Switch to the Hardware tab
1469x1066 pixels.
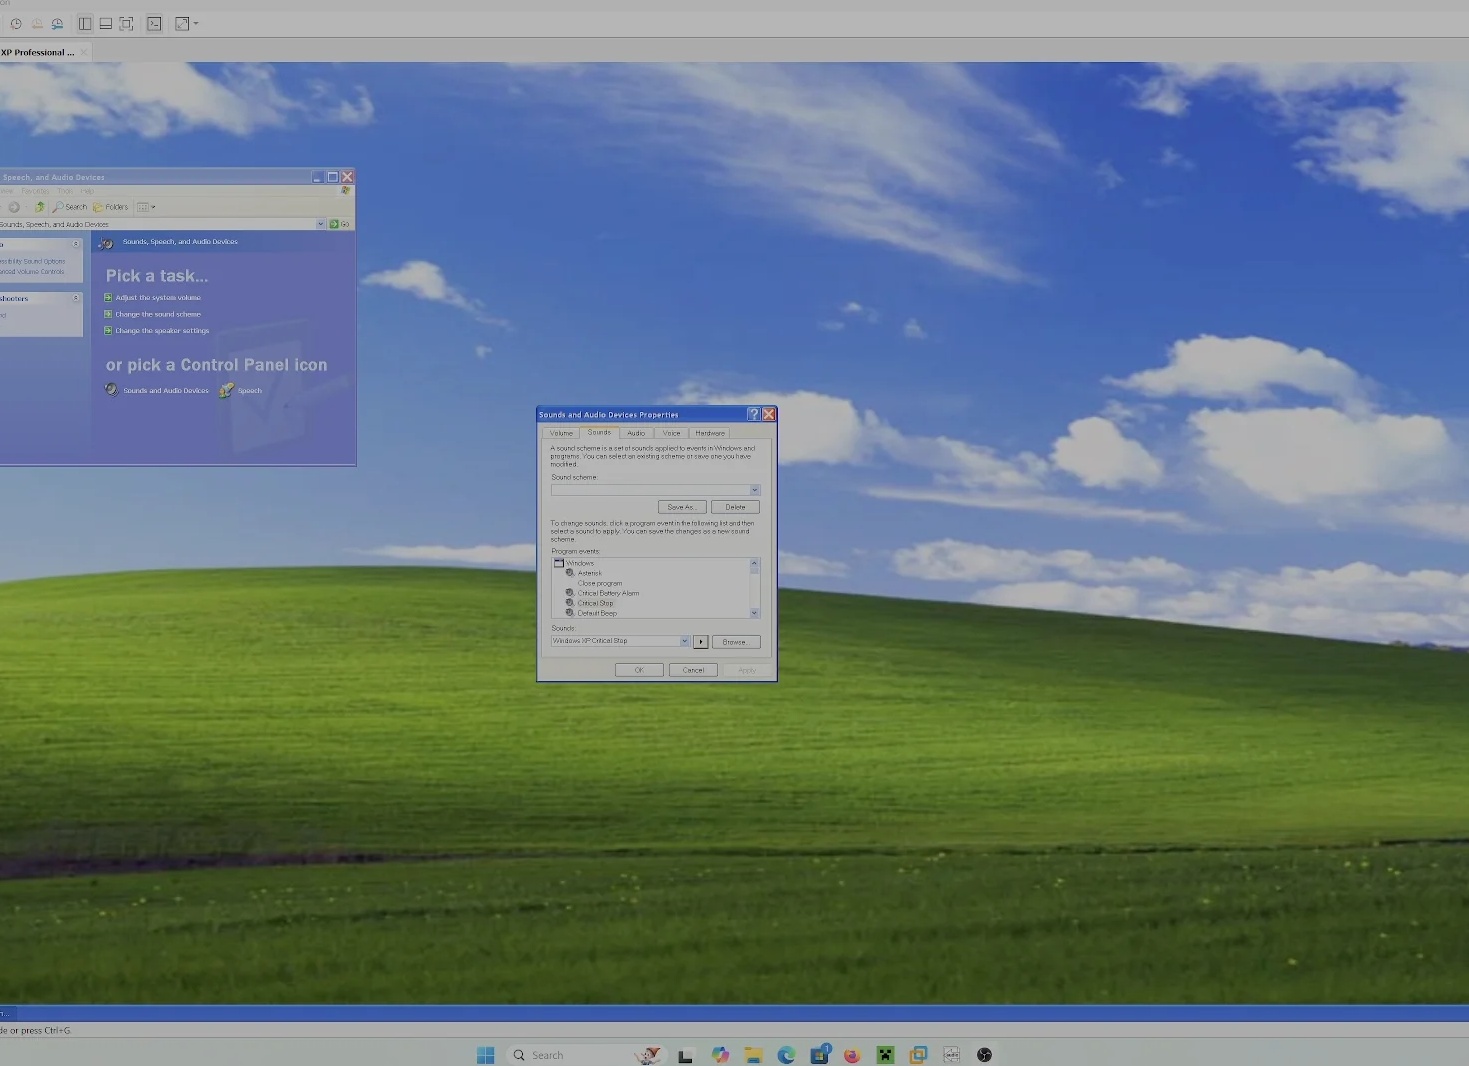710,433
